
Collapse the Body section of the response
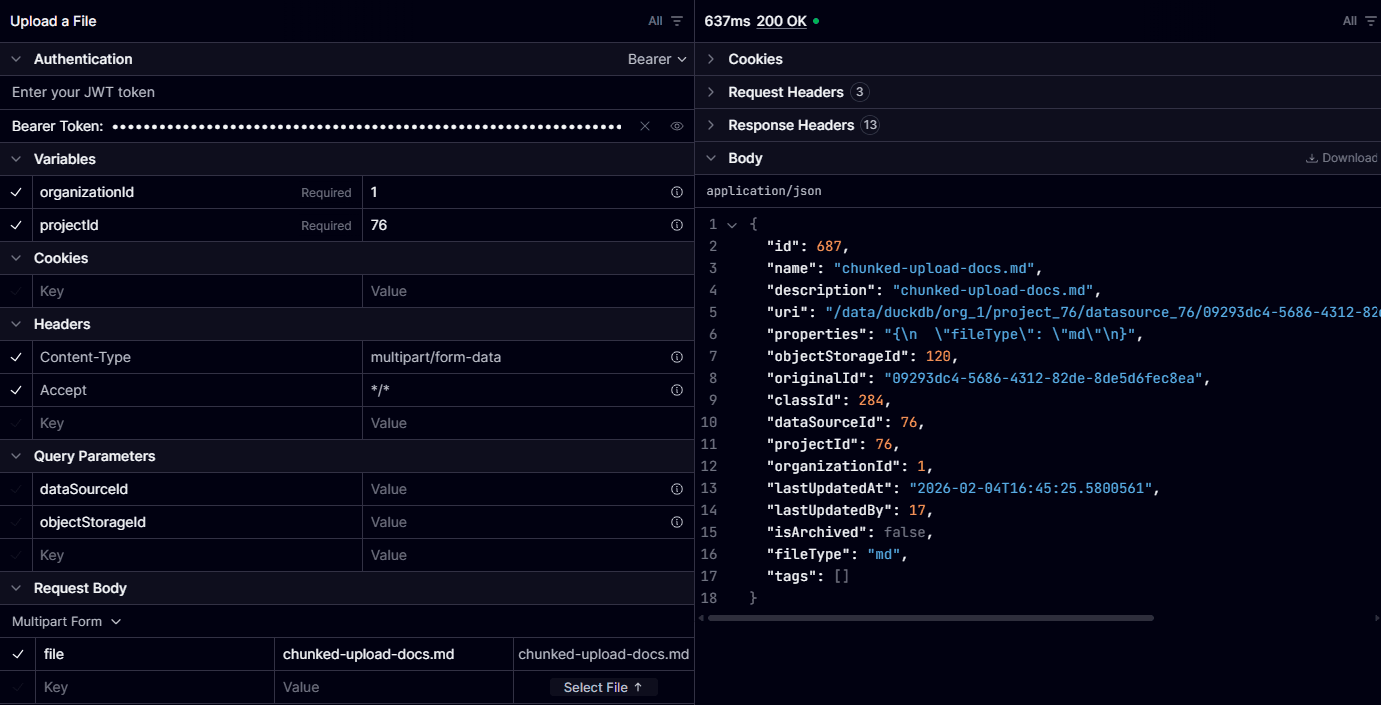point(710,157)
